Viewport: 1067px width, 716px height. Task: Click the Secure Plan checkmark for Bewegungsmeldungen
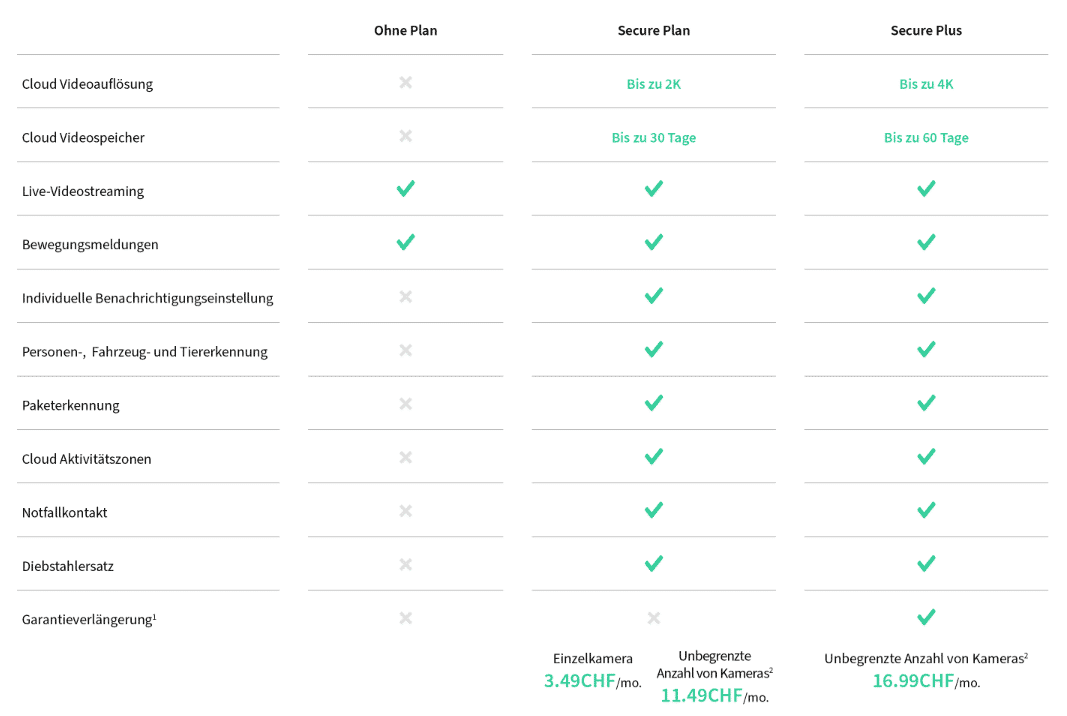(654, 242)
